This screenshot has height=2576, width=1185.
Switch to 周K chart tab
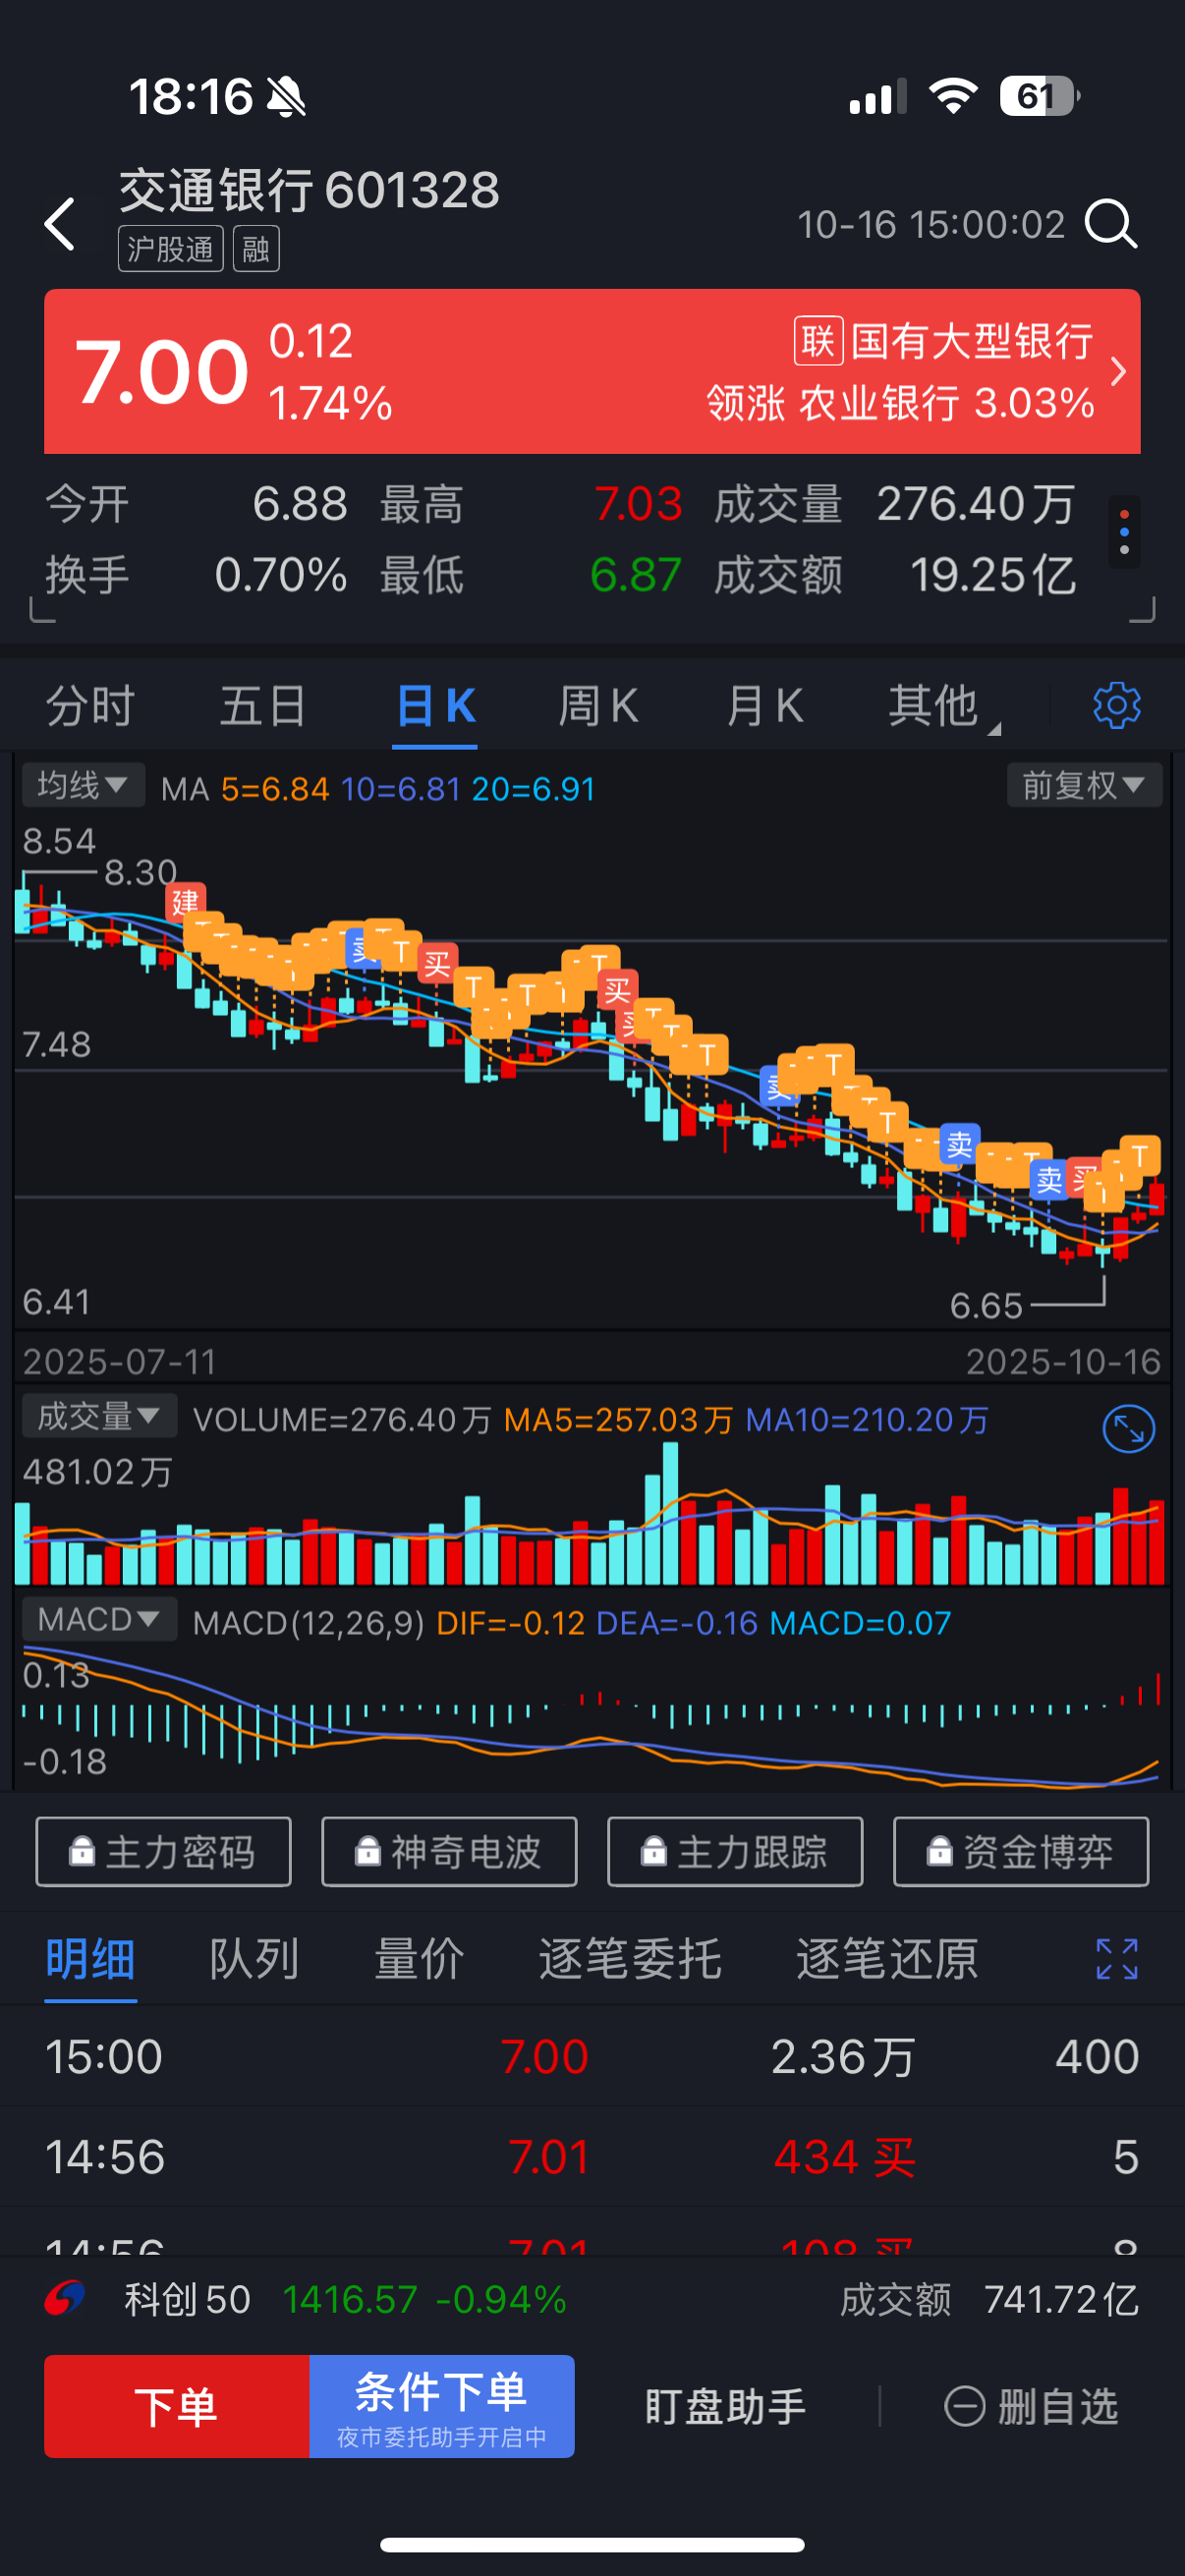click(598, 706)
